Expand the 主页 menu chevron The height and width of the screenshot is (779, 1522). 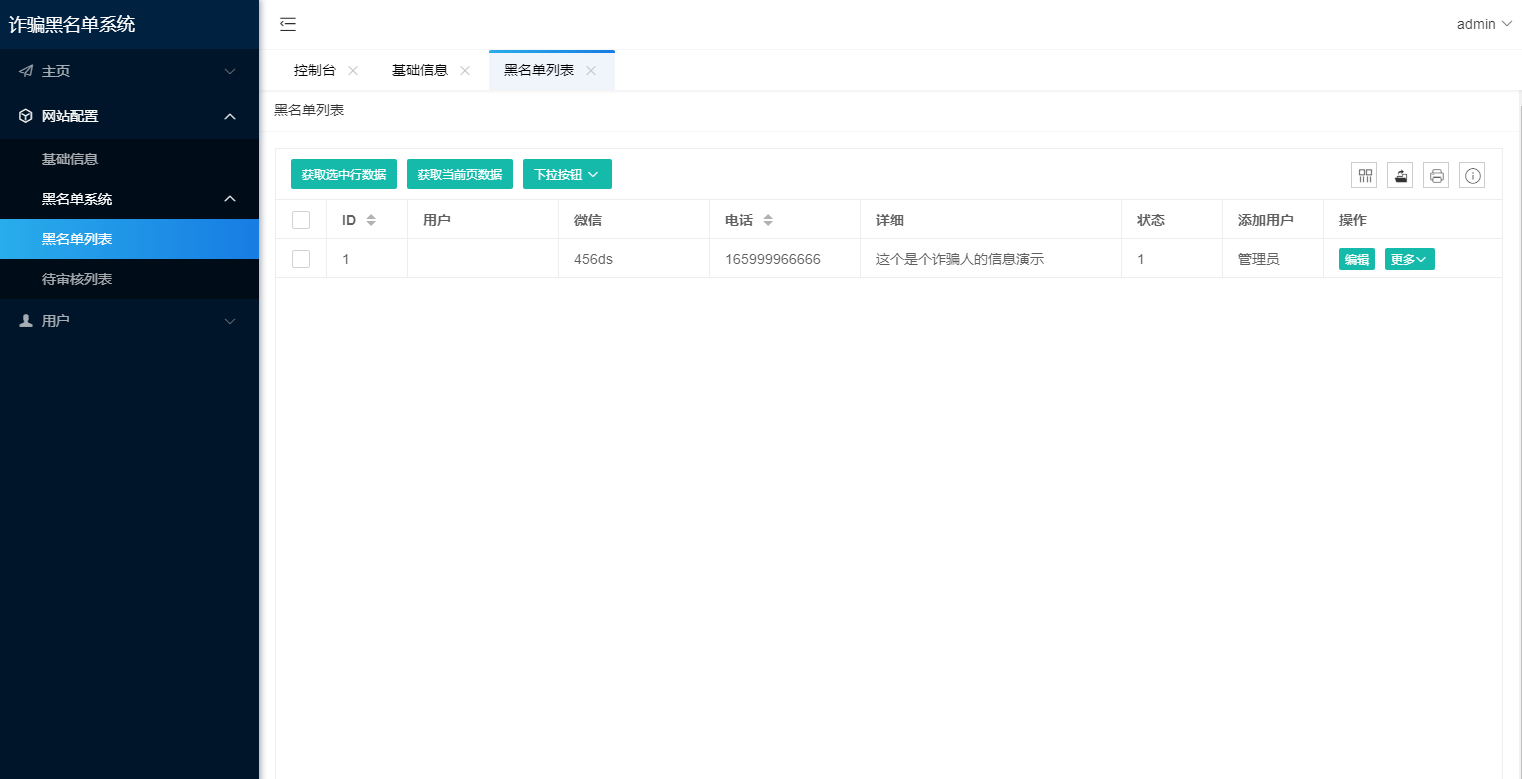230,71
